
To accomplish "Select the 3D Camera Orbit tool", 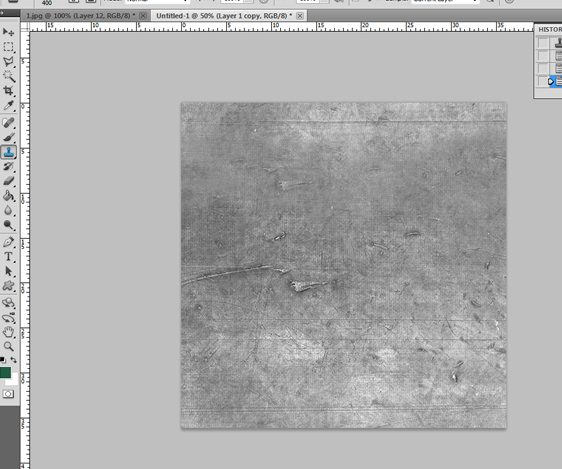I will [x=8, y=318].
